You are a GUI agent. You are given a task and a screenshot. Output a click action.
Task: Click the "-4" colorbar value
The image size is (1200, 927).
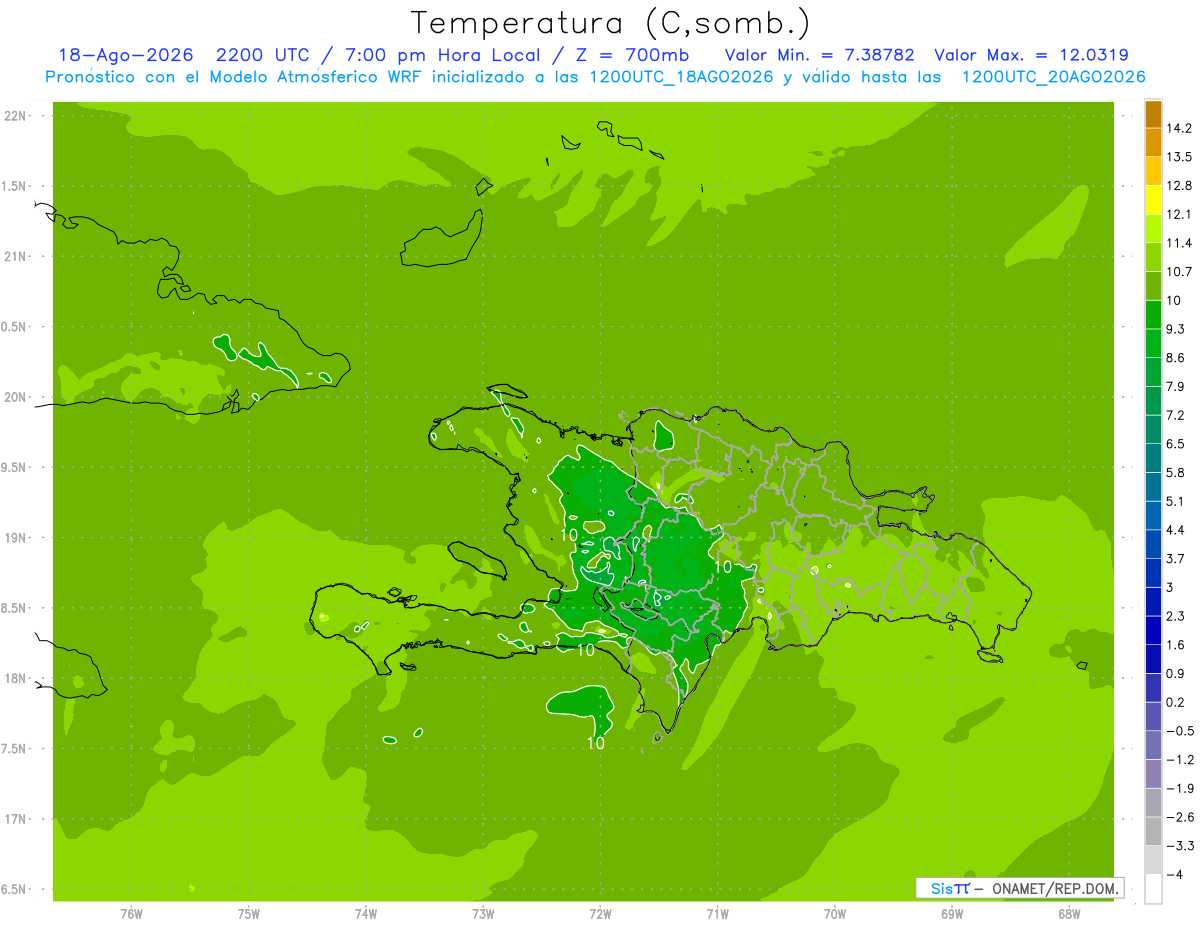(1173, 875)
